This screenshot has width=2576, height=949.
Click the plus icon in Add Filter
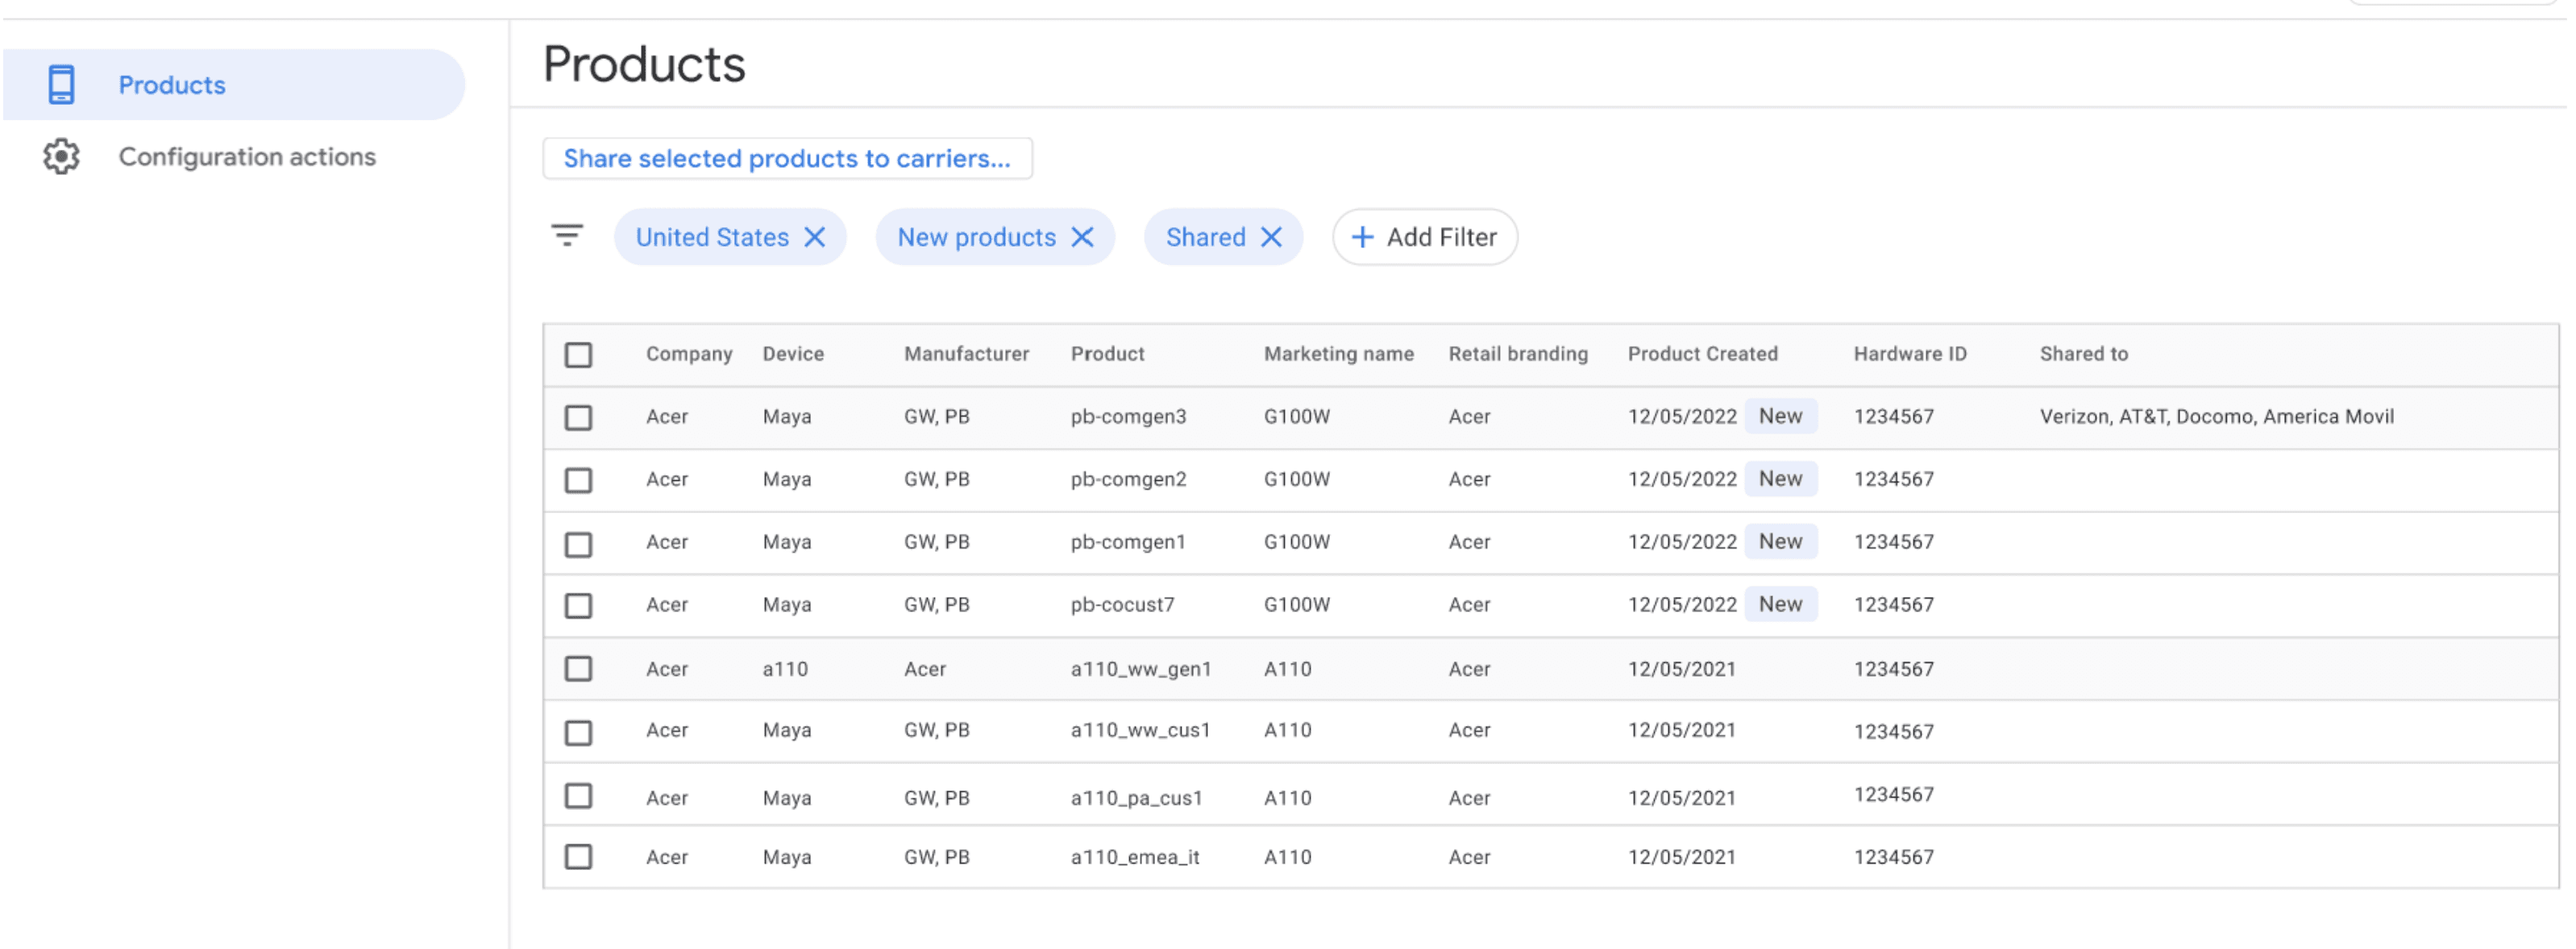(x=1362, y=237)
